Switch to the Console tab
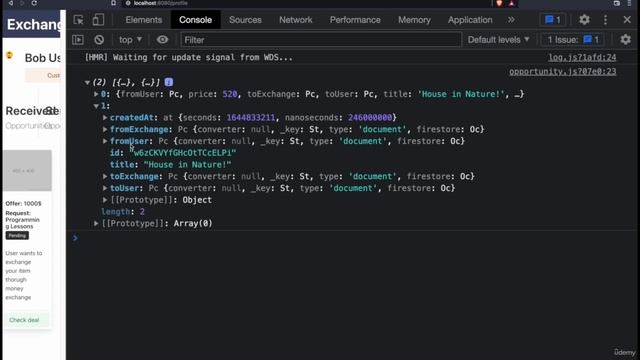The width and height of the screenshot is (640, 360). click(196, 20)
